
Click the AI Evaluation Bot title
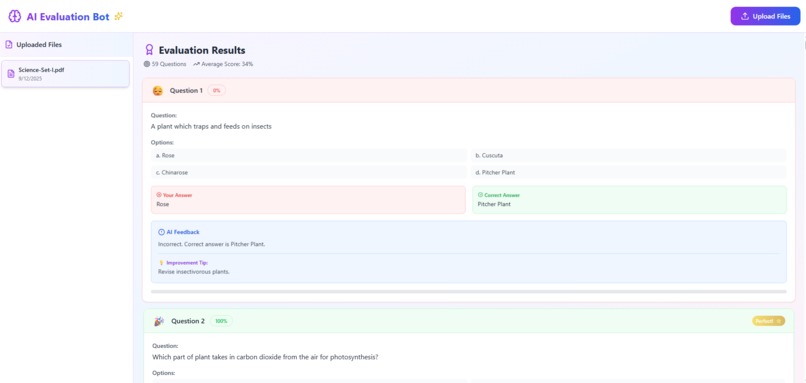click(x=68, y=16)
